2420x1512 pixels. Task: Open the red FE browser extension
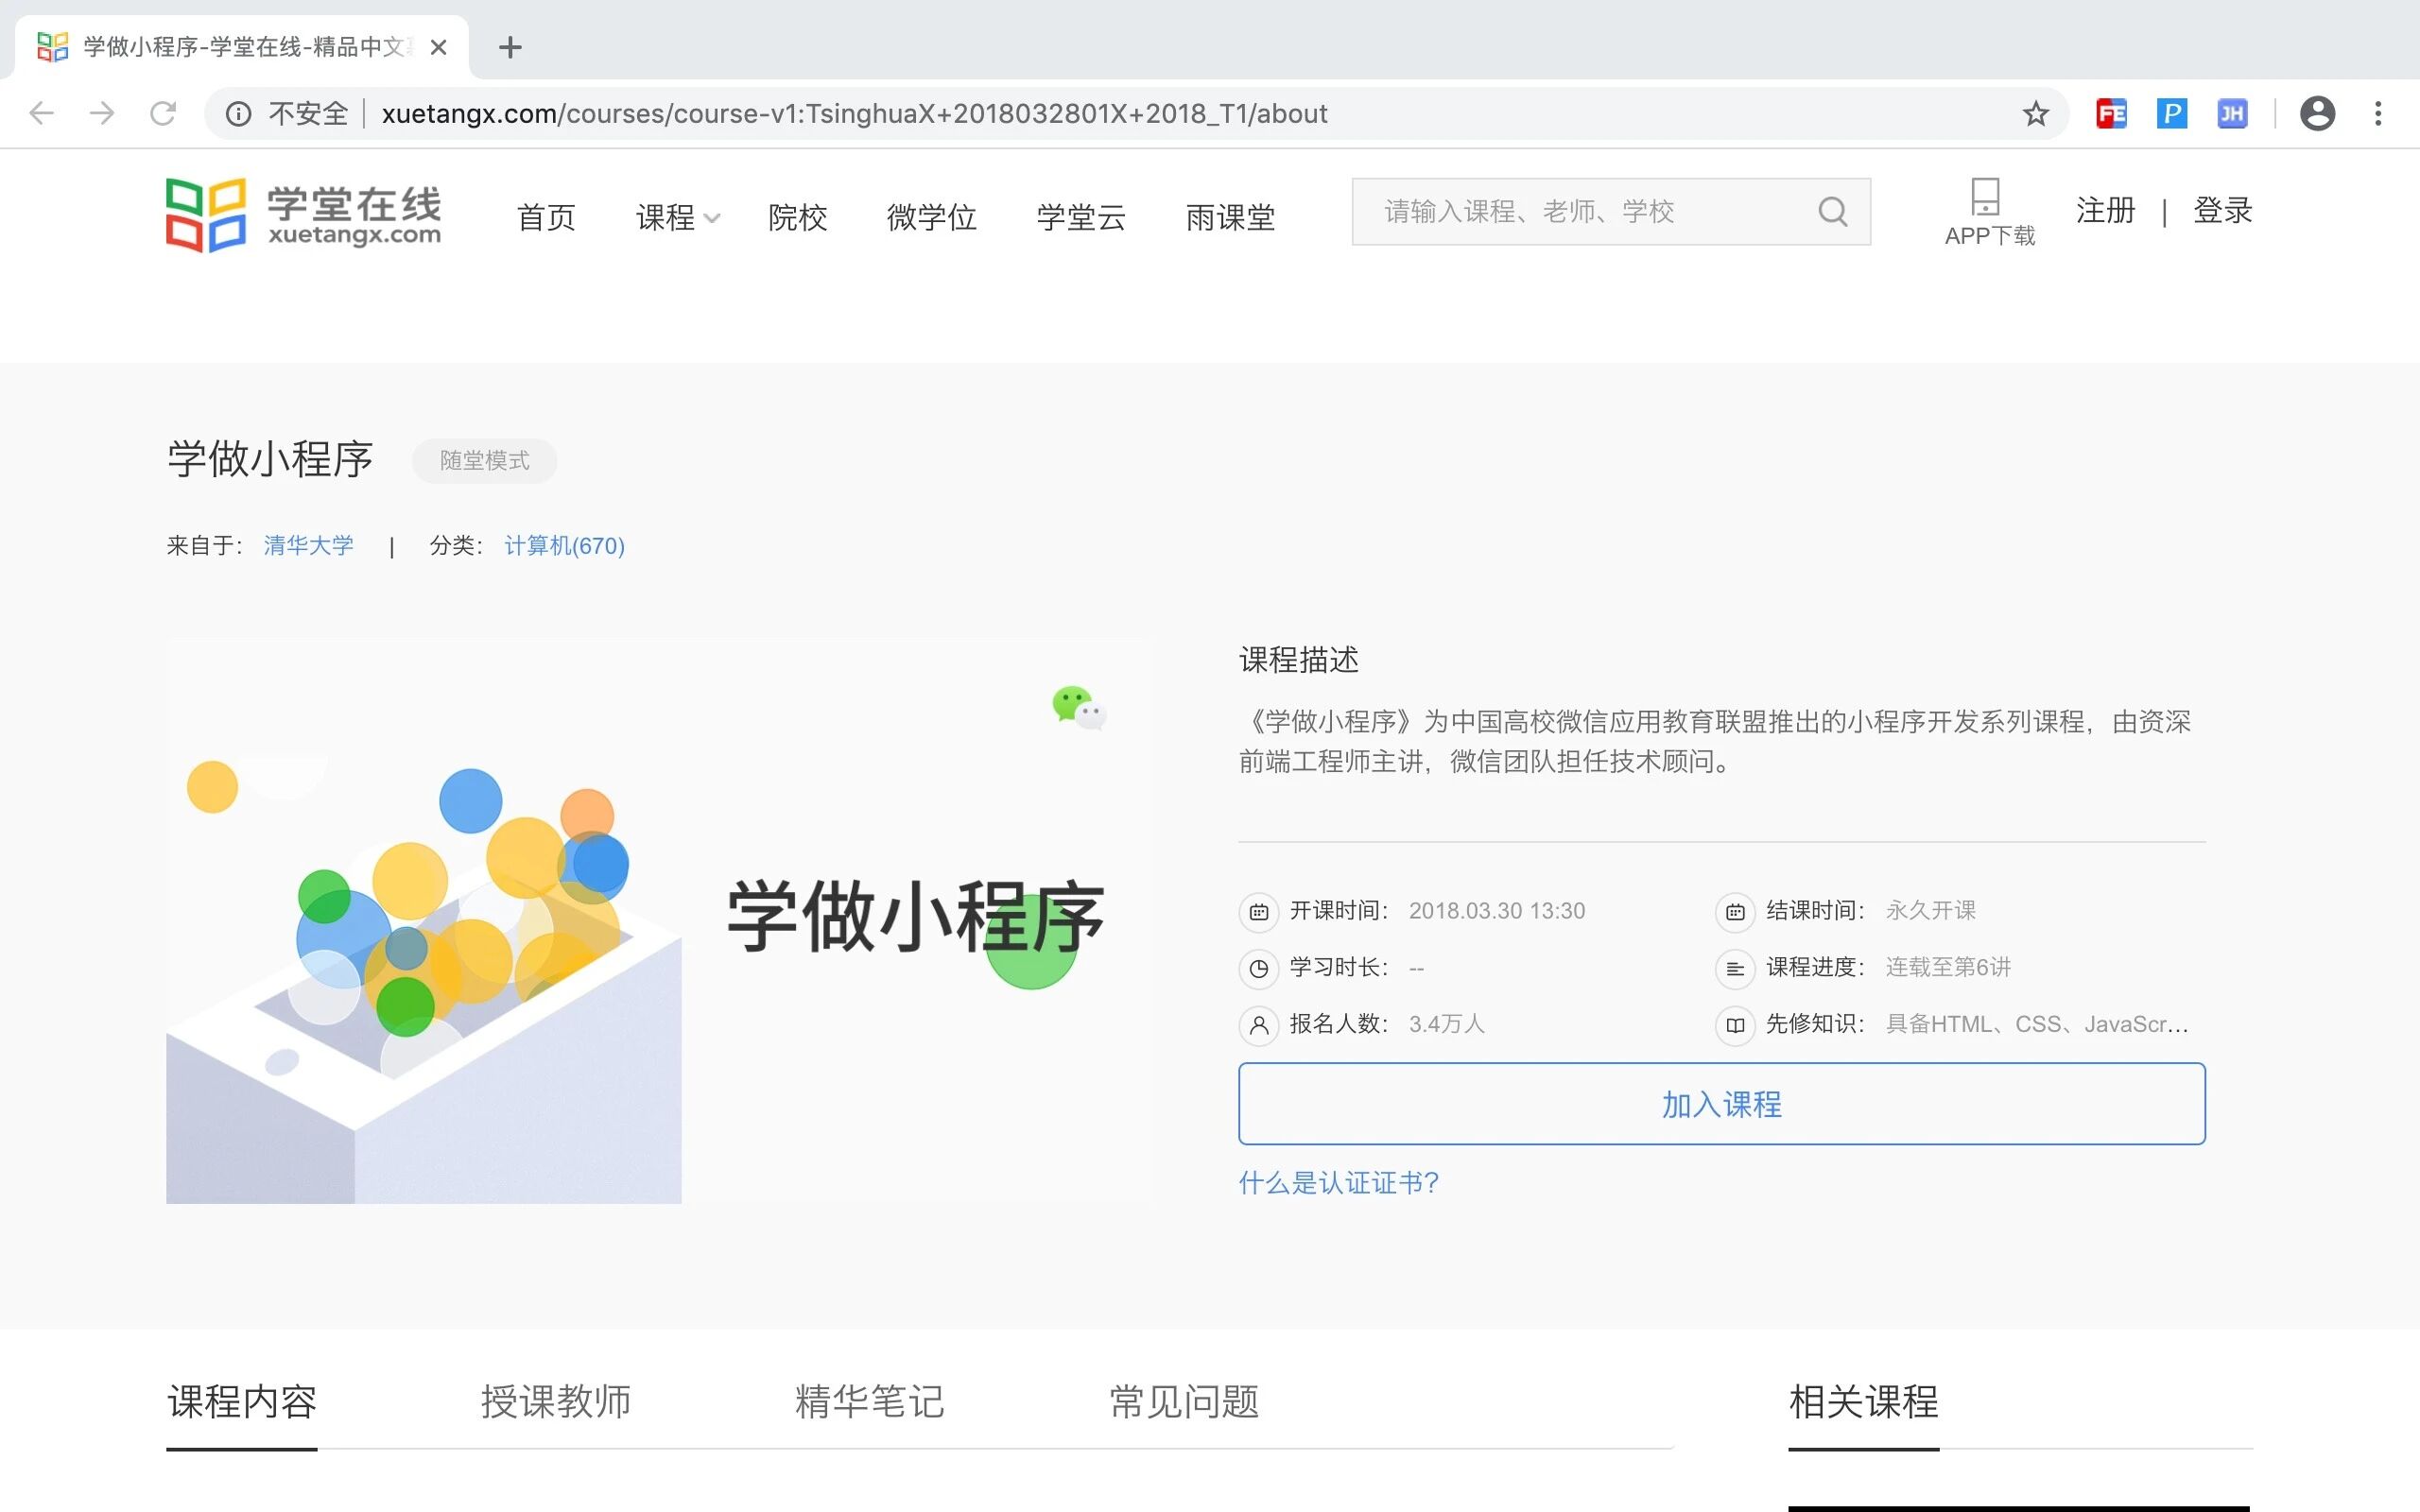[2111, 114]
